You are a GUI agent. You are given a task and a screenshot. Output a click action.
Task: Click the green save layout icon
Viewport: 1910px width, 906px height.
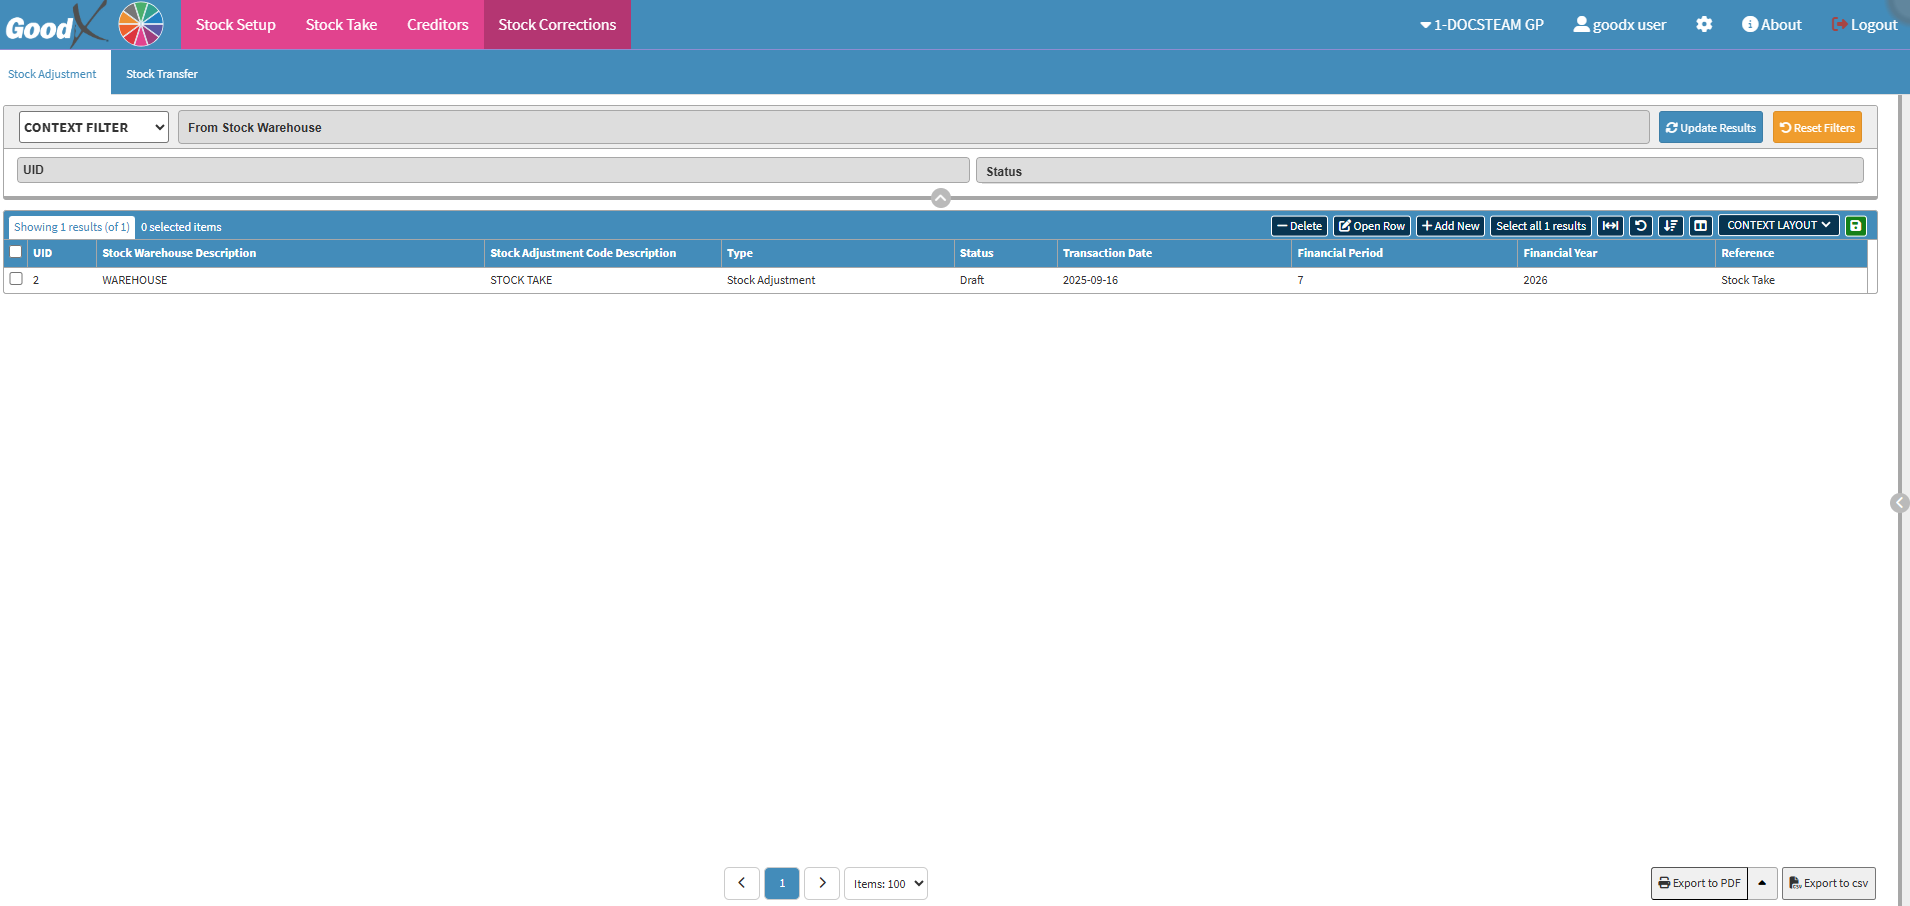1855,226
